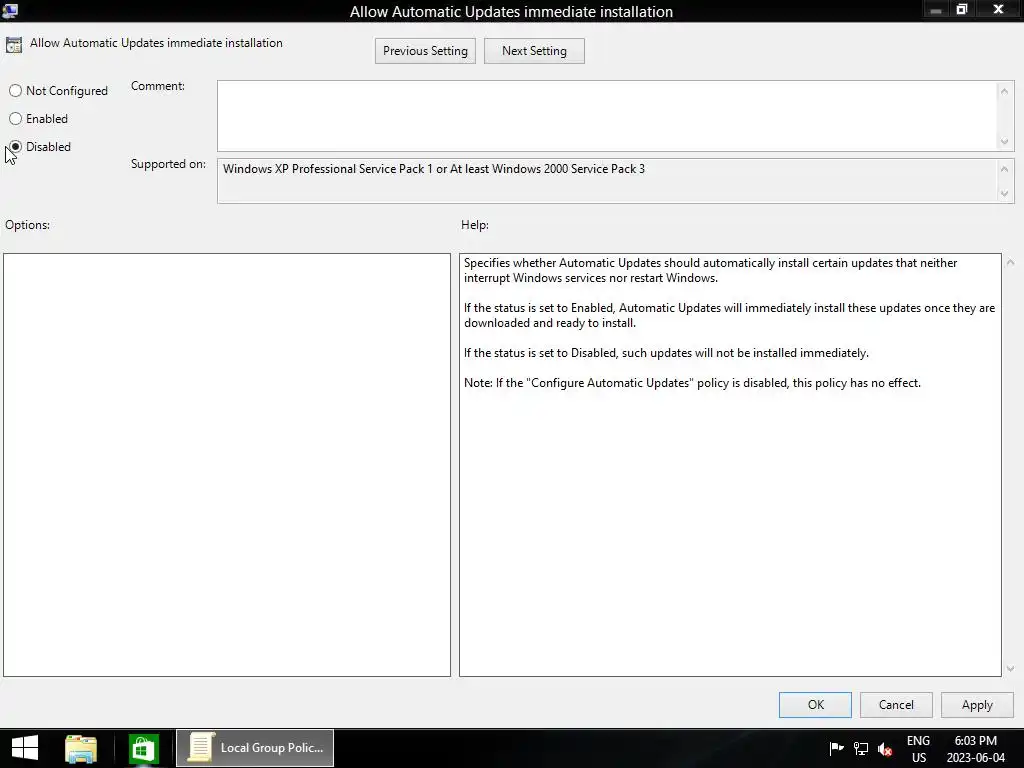Click the Supported on text field
This screenshot has width=1024, height=768.
tap(606, 181)
